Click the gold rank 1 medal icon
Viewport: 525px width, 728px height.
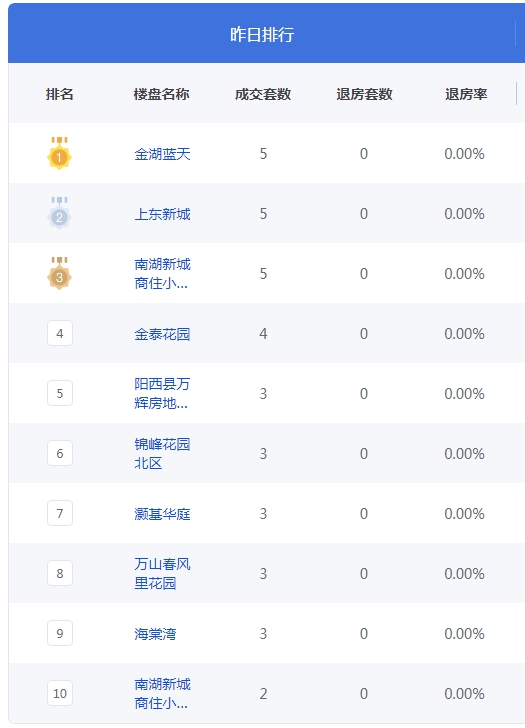point(59,153)
